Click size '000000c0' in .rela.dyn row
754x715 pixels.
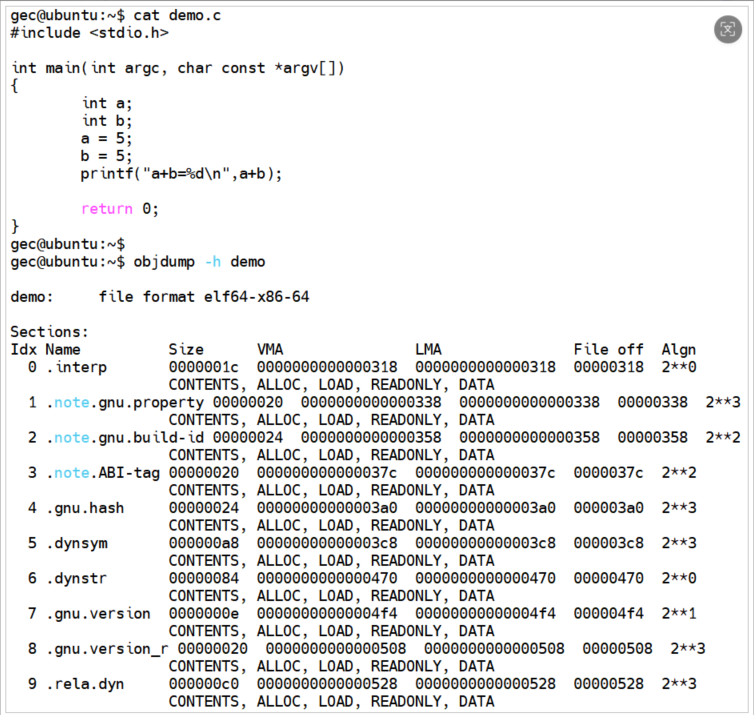(x=203, y=684)
